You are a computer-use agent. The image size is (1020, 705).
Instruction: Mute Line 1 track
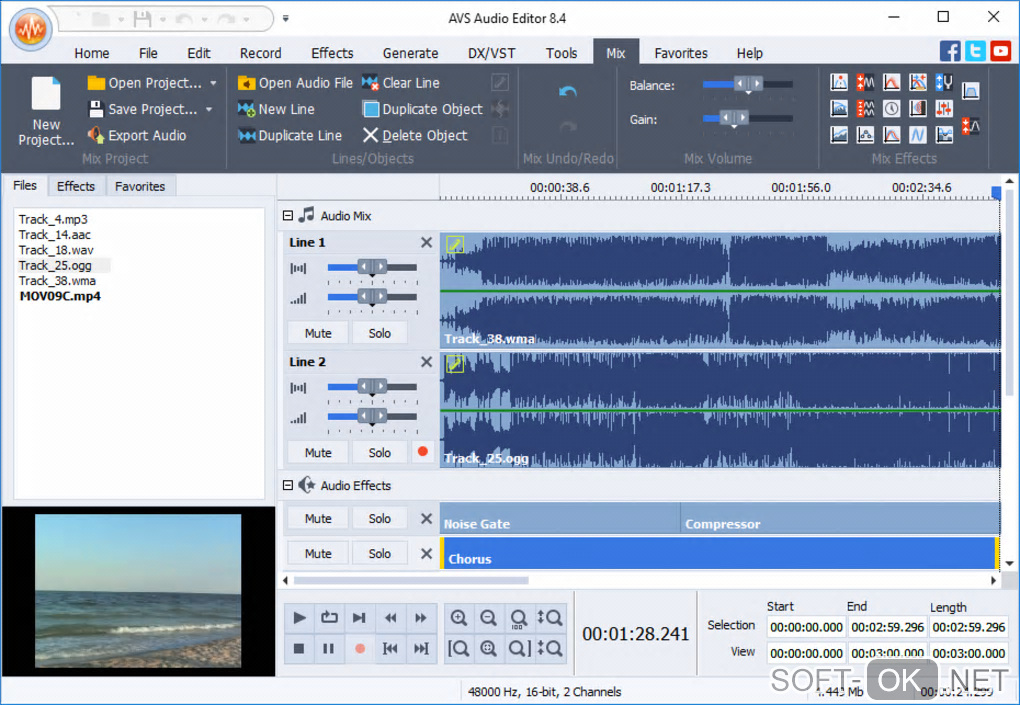(x=318, y=333)
